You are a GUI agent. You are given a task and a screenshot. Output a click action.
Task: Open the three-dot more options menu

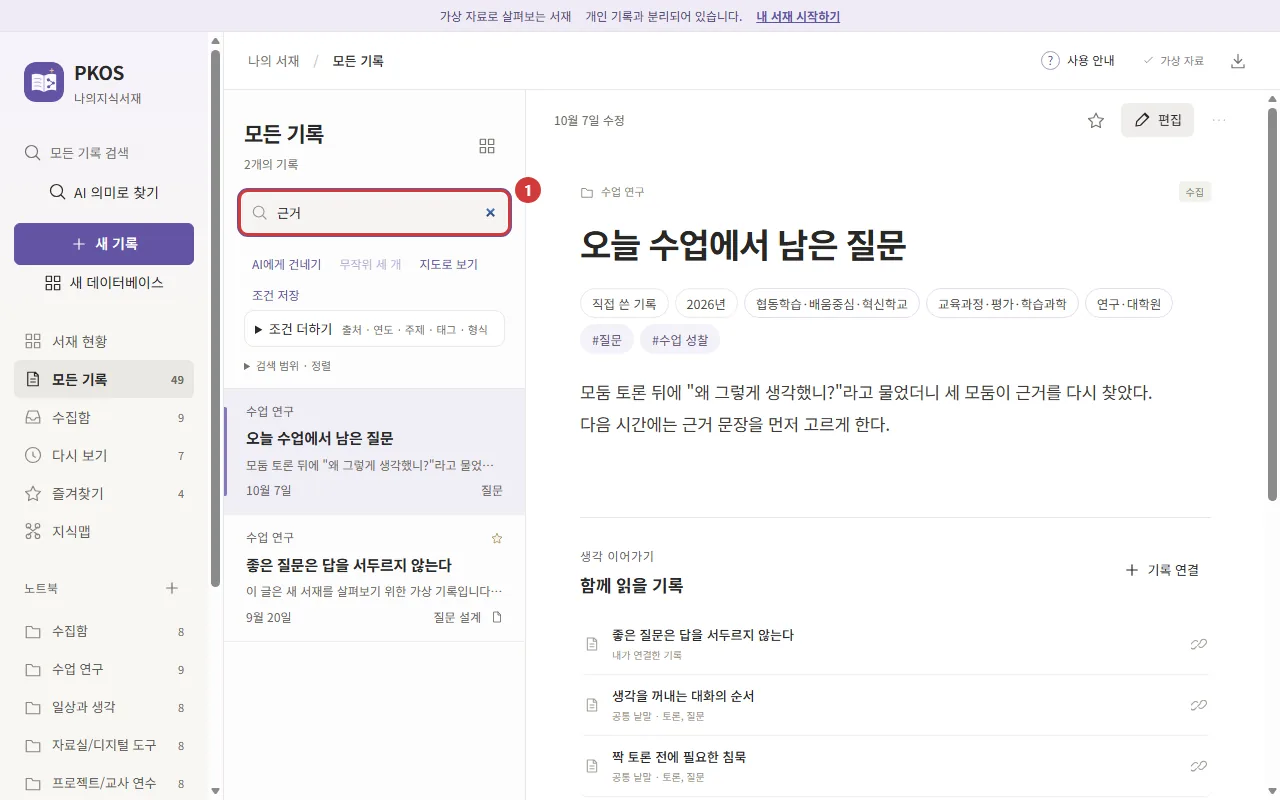click(1219, 120)
